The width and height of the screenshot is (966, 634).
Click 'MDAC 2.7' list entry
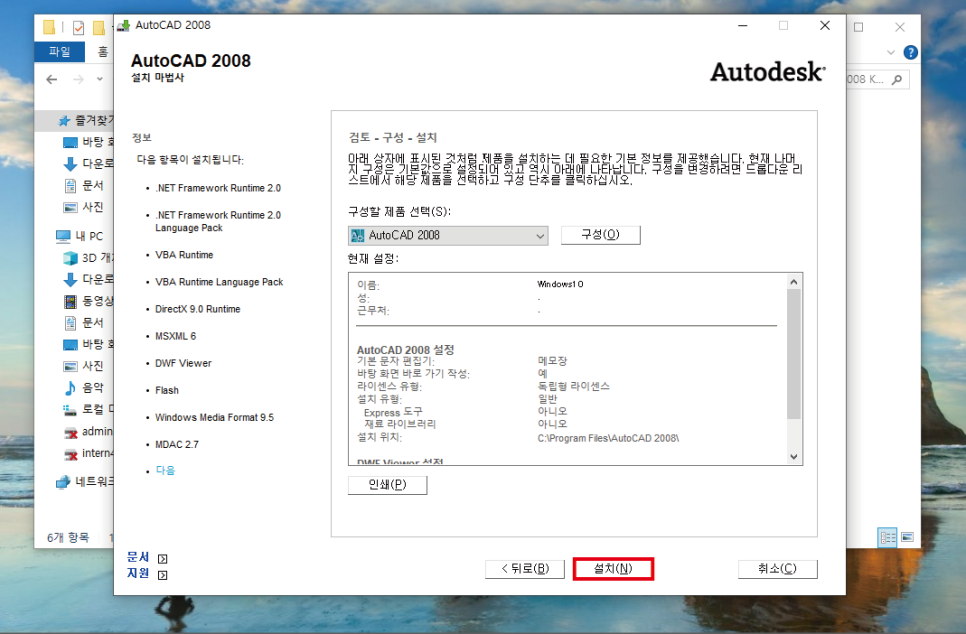(177, 444)
